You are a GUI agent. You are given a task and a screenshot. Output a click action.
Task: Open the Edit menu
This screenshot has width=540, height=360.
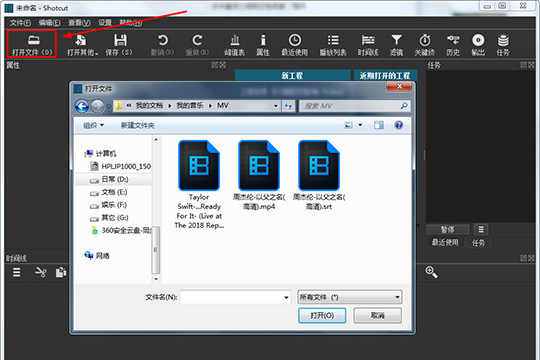point(50,23)
